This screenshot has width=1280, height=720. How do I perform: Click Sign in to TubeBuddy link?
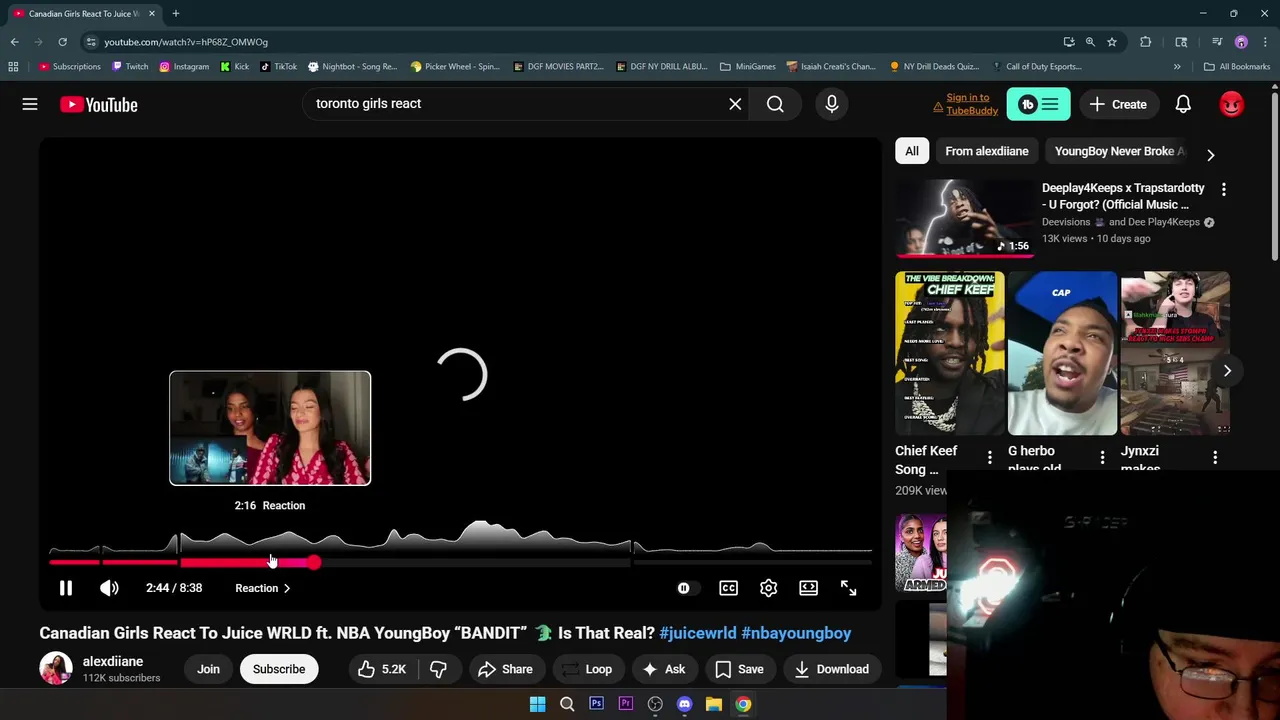click(x=968, y=104)
